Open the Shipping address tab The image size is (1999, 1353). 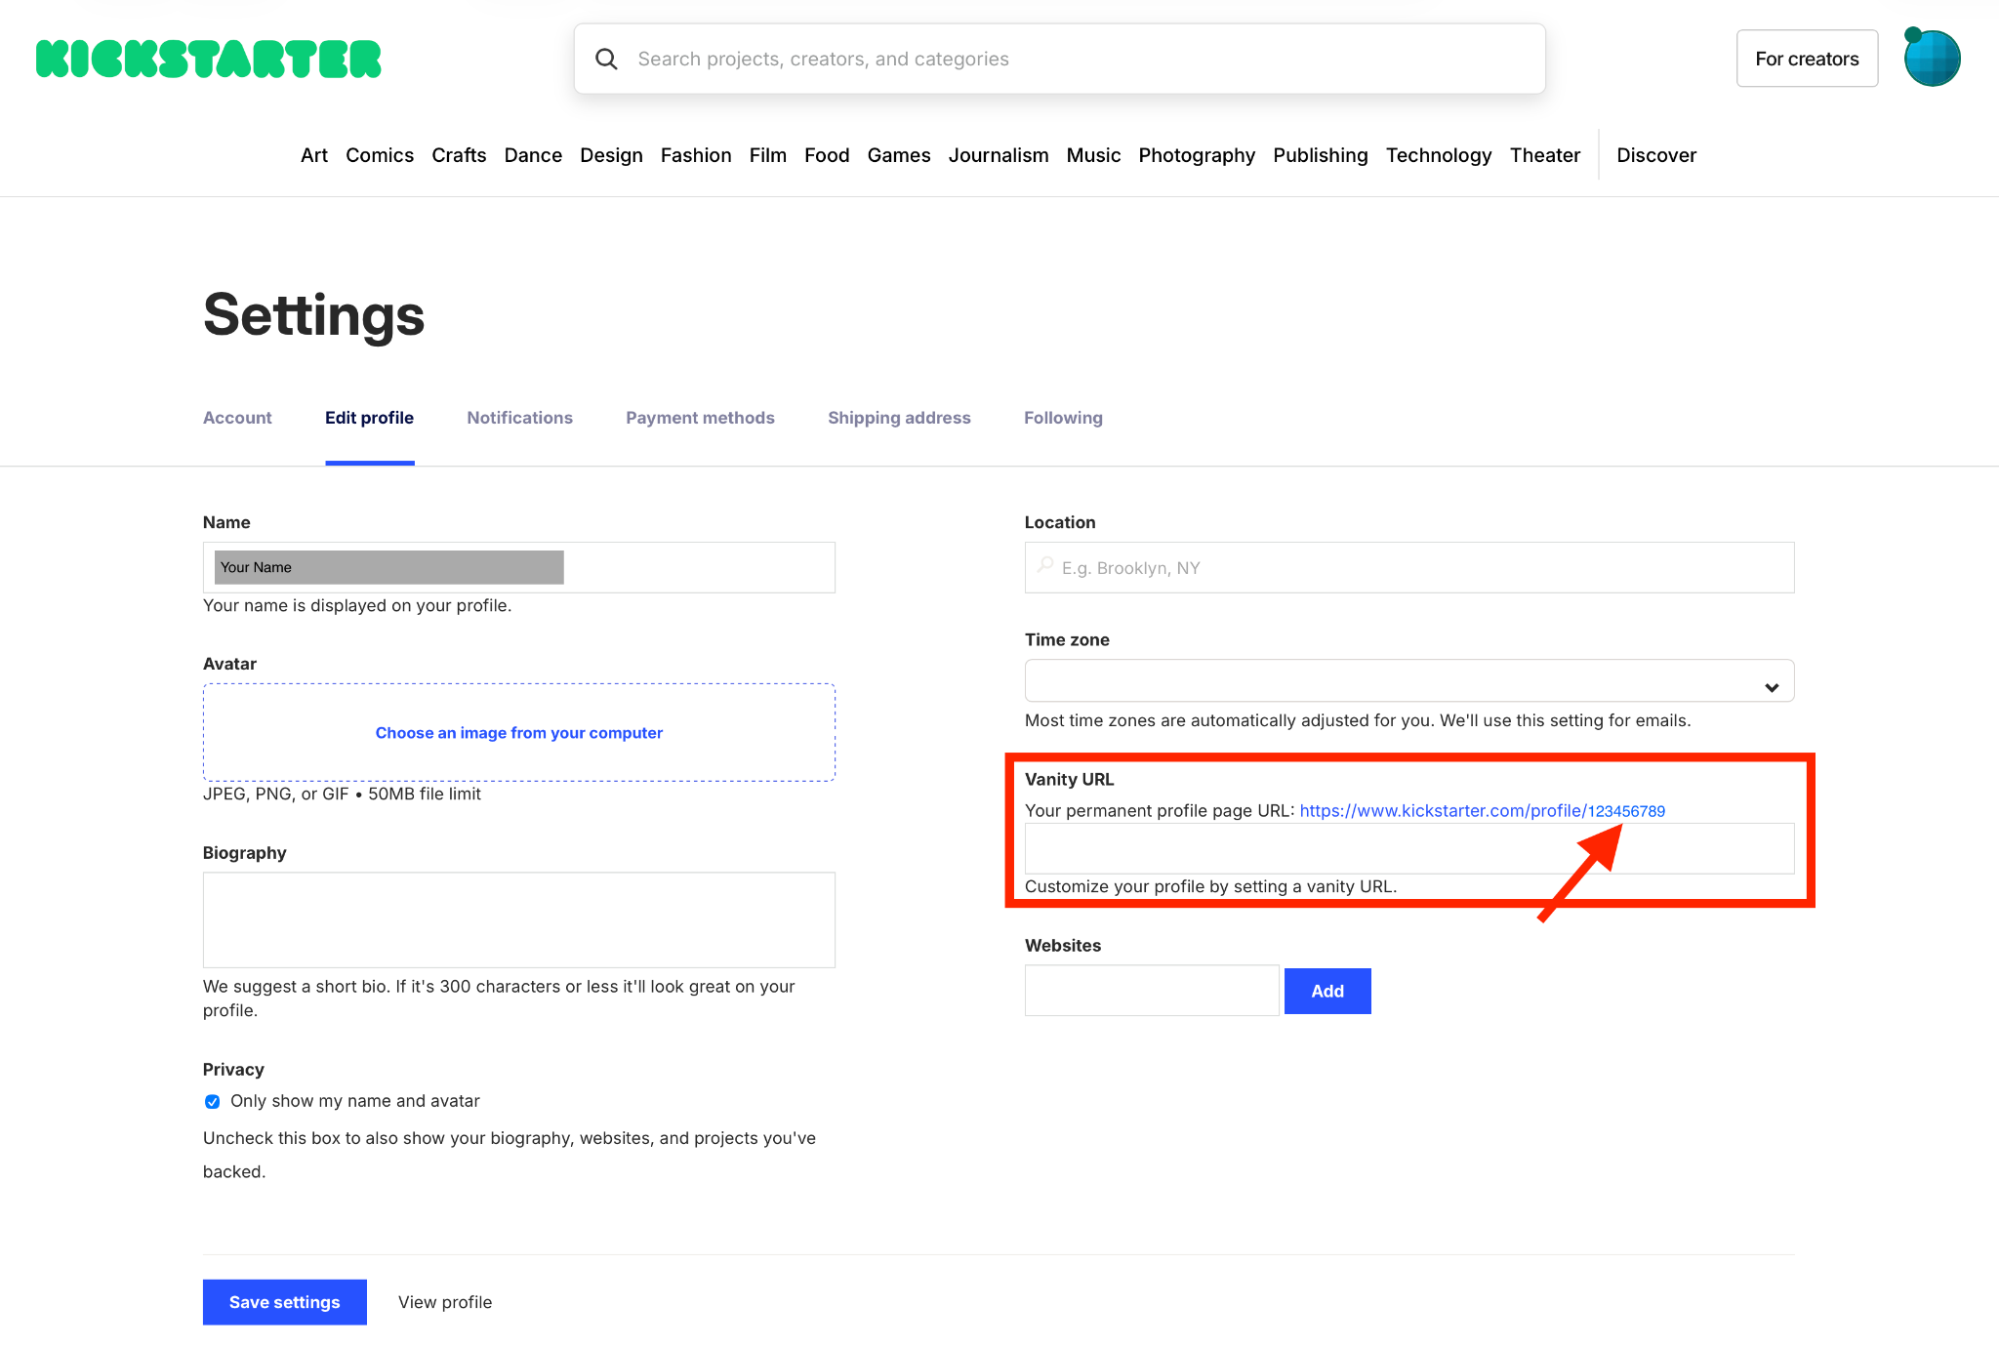coord(898,418)
